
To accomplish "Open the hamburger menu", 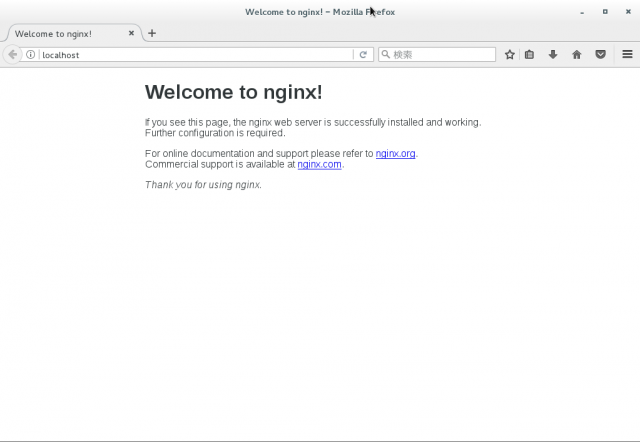I will pyautogui.click(x=627, y=54).
